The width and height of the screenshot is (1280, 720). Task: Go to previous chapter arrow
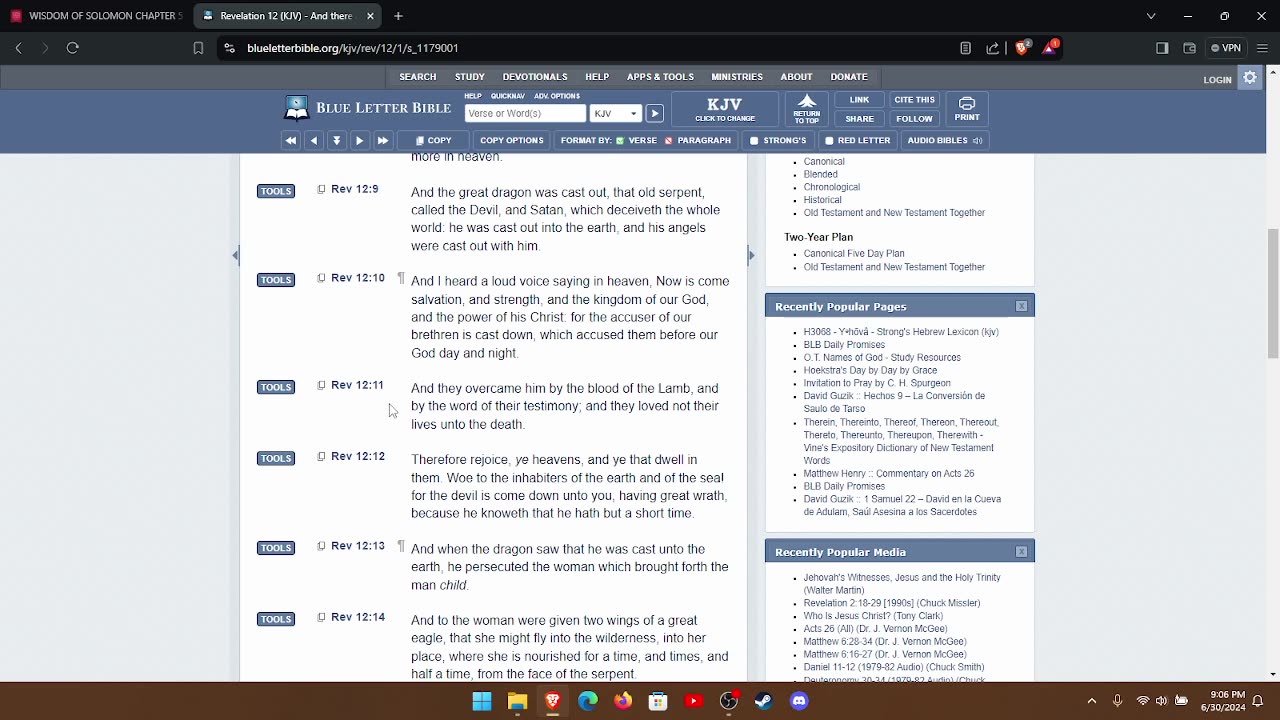pyautogui.click(x=314, y=141)
